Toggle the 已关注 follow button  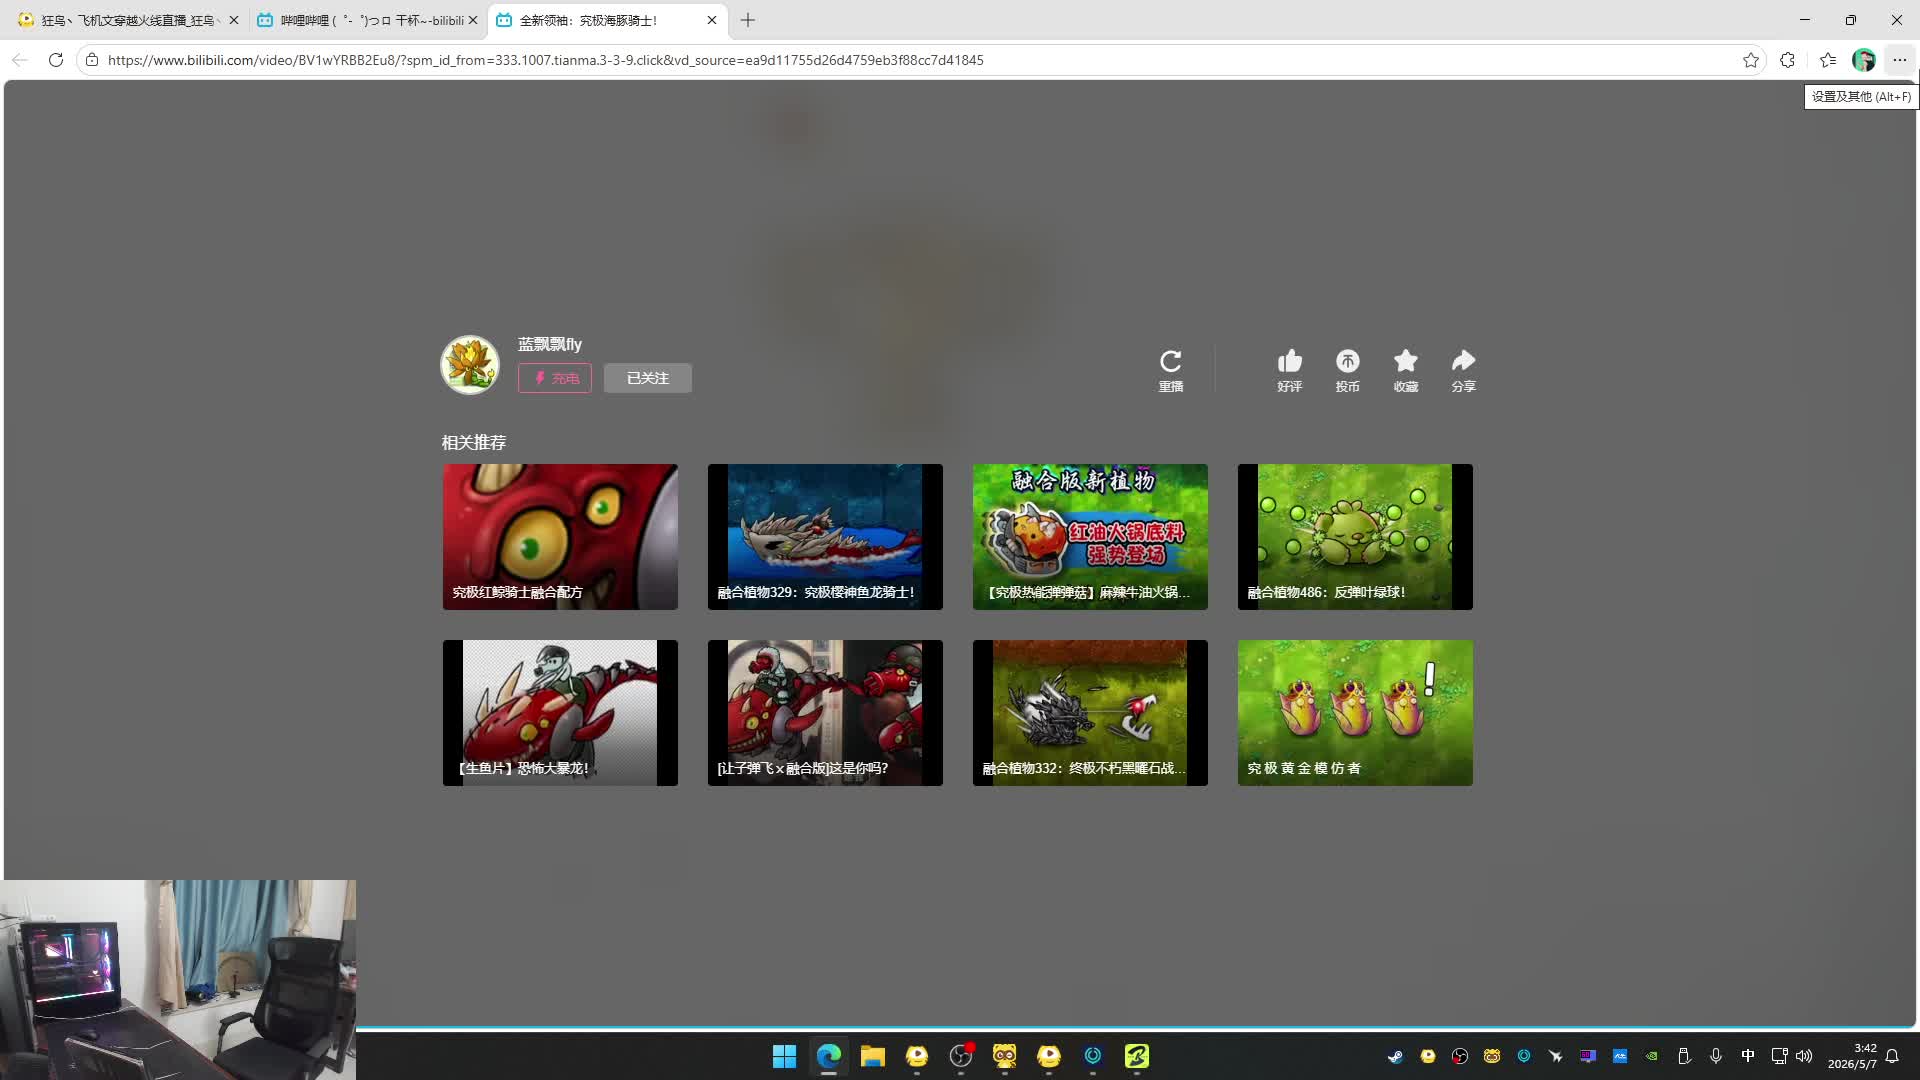click(x=647, y=378)
